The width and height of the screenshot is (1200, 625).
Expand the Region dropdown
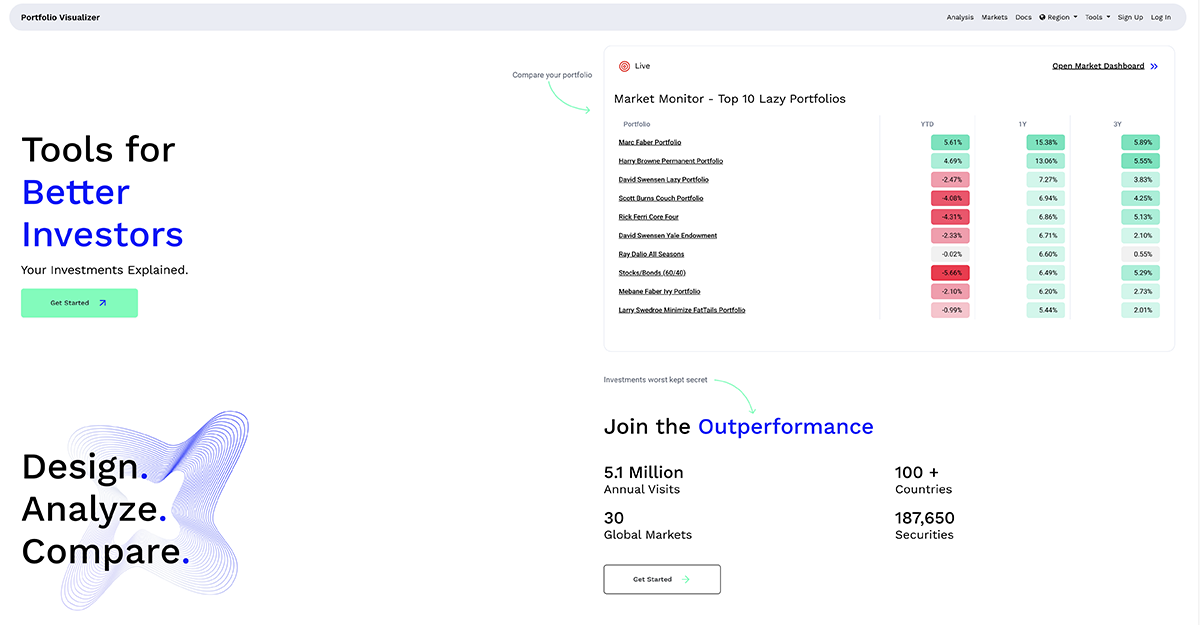(x=1058, y=17)
